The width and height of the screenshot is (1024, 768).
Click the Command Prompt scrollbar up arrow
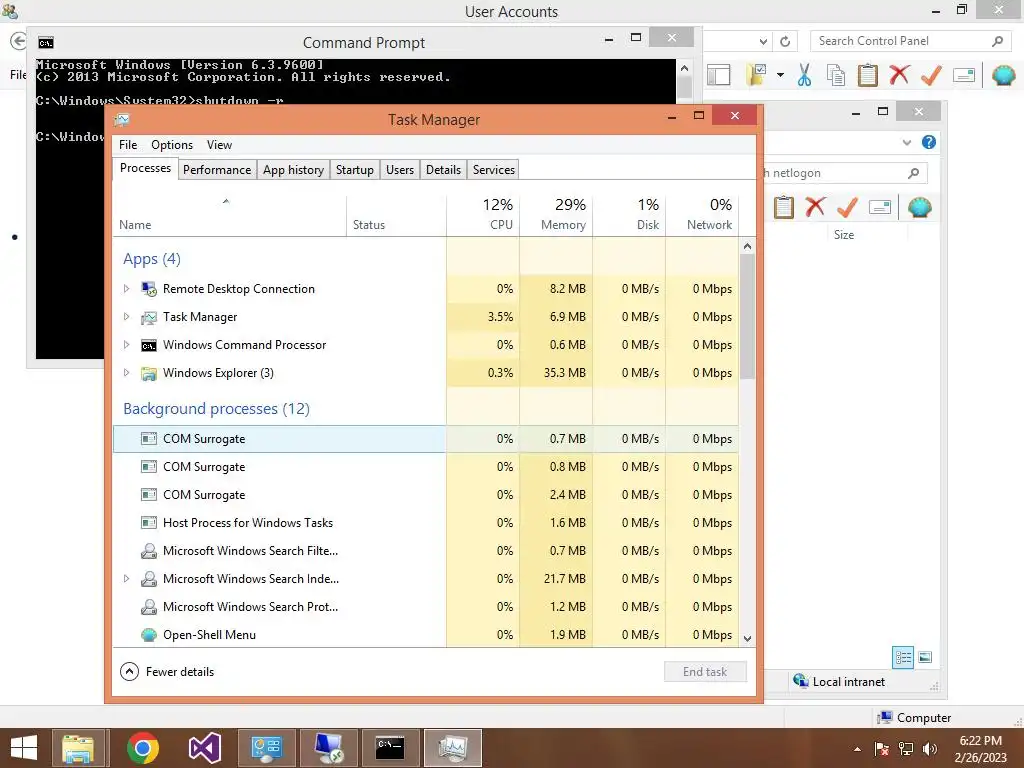click(x=684, y=68)
